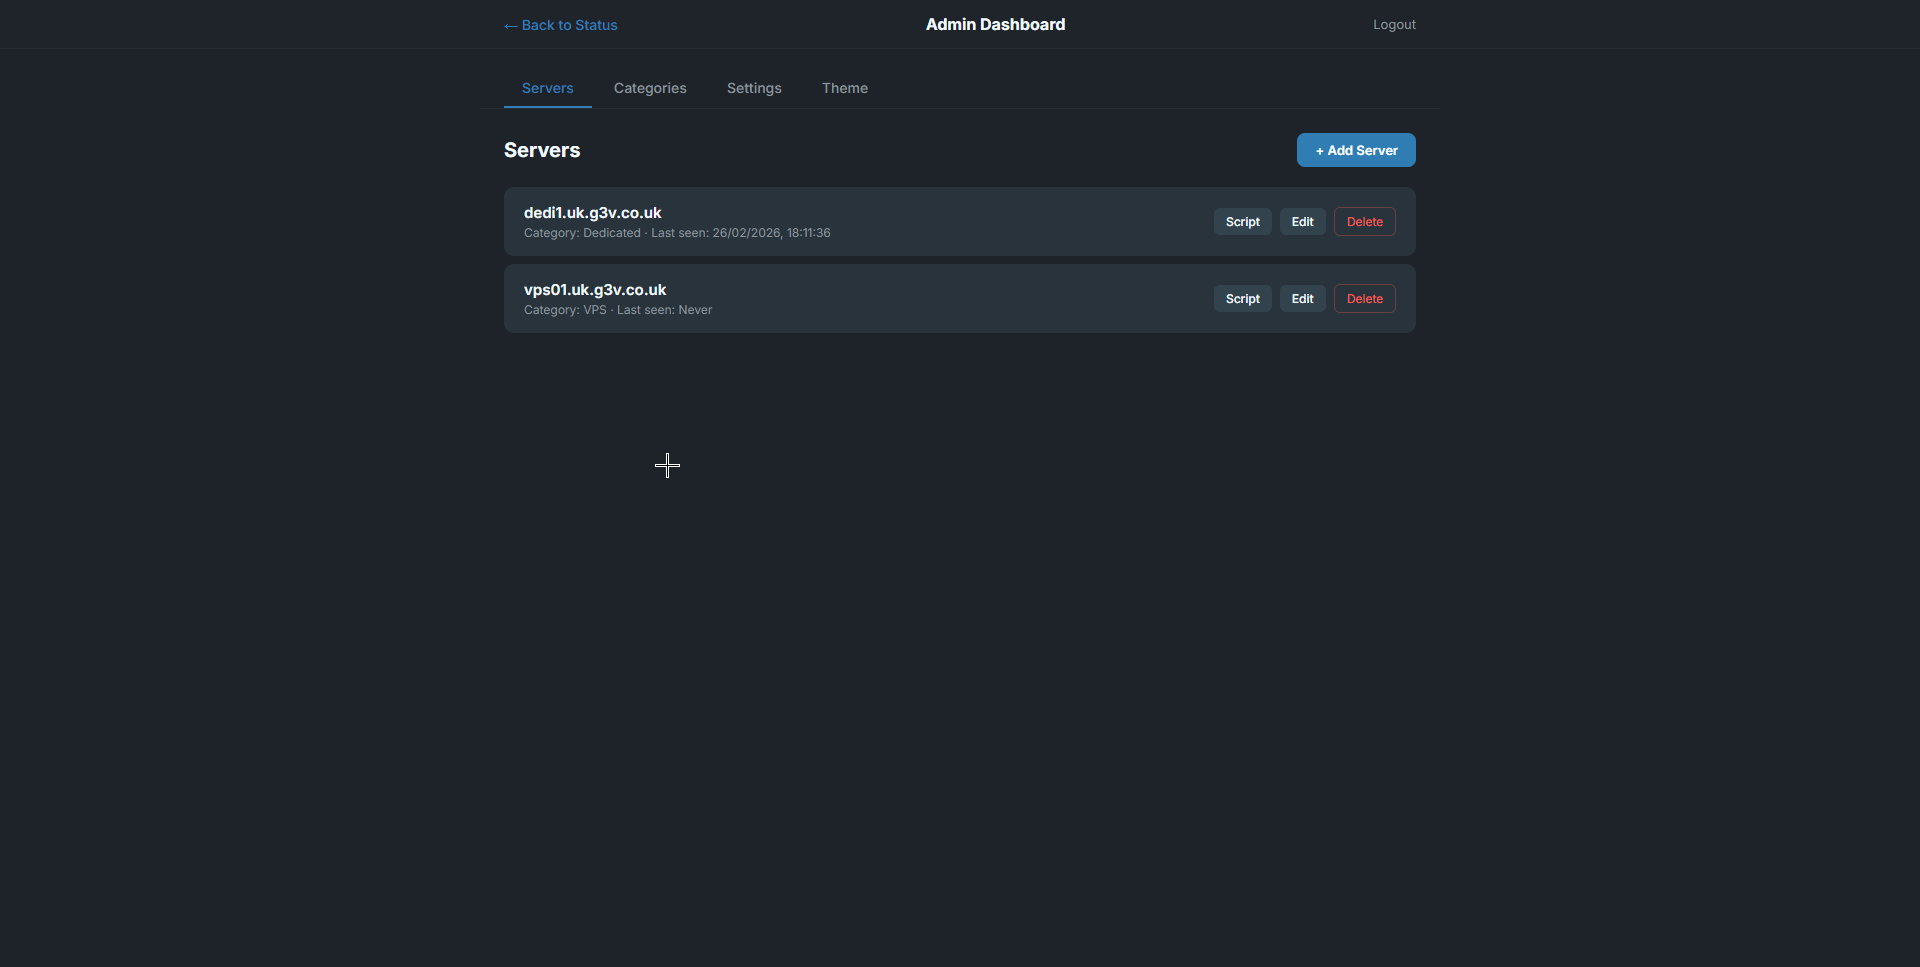Click the Servers section heading

click(542, 150)
